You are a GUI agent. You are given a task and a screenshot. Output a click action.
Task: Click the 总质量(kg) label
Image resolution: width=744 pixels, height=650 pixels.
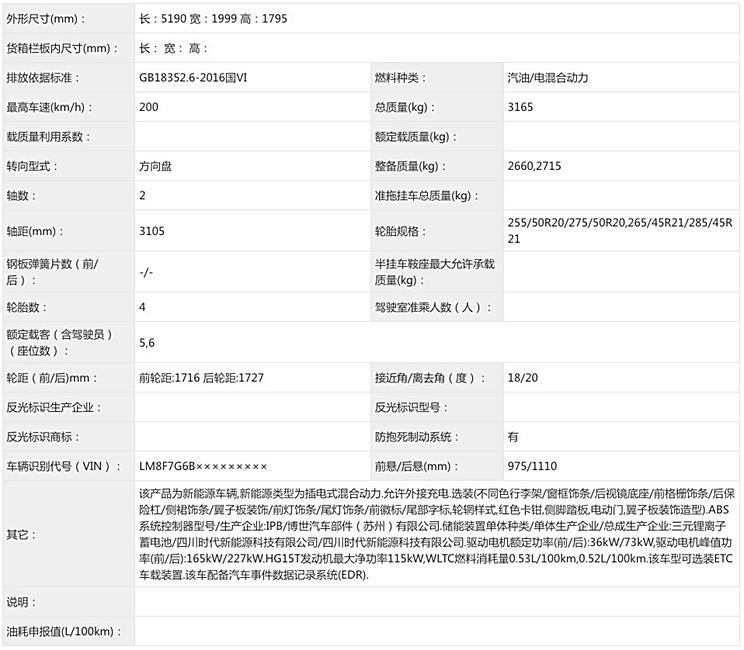405,107
